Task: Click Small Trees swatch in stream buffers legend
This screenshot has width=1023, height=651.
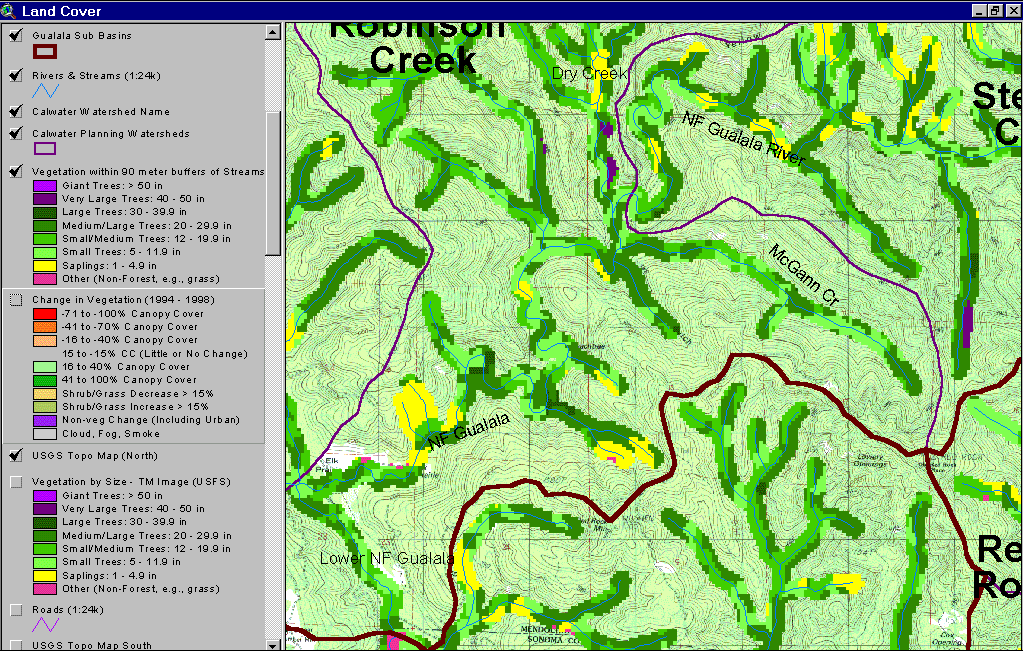Action: point(45,252)
